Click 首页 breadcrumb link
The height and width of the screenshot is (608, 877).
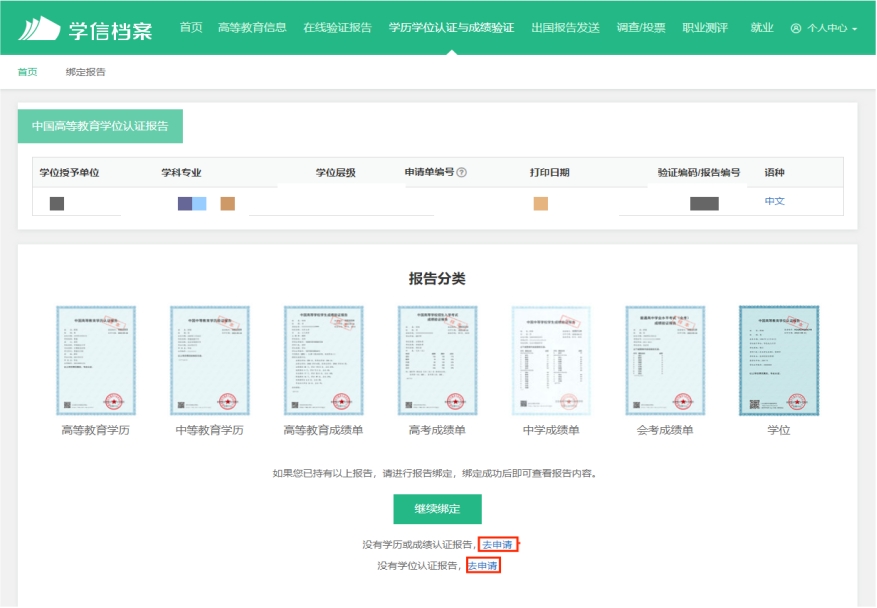[27, 72]
